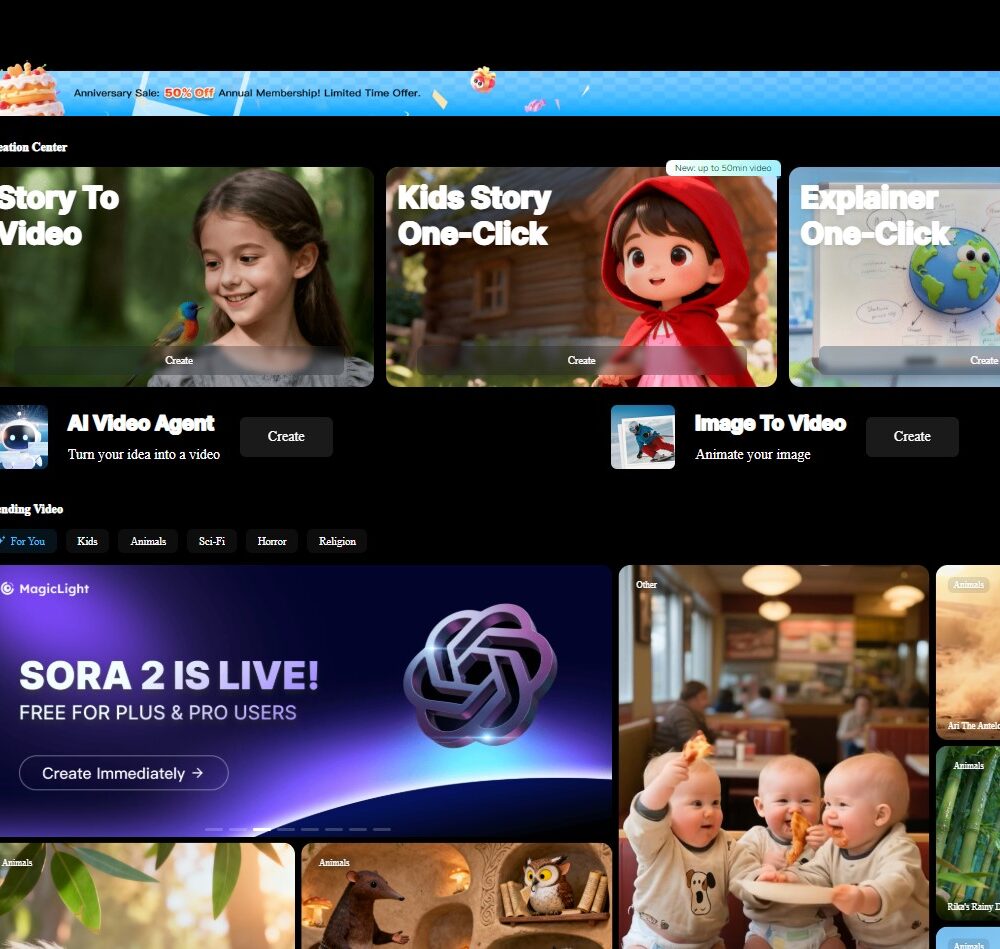Open the Sci-Fi category tab

(x=211, y=541)
